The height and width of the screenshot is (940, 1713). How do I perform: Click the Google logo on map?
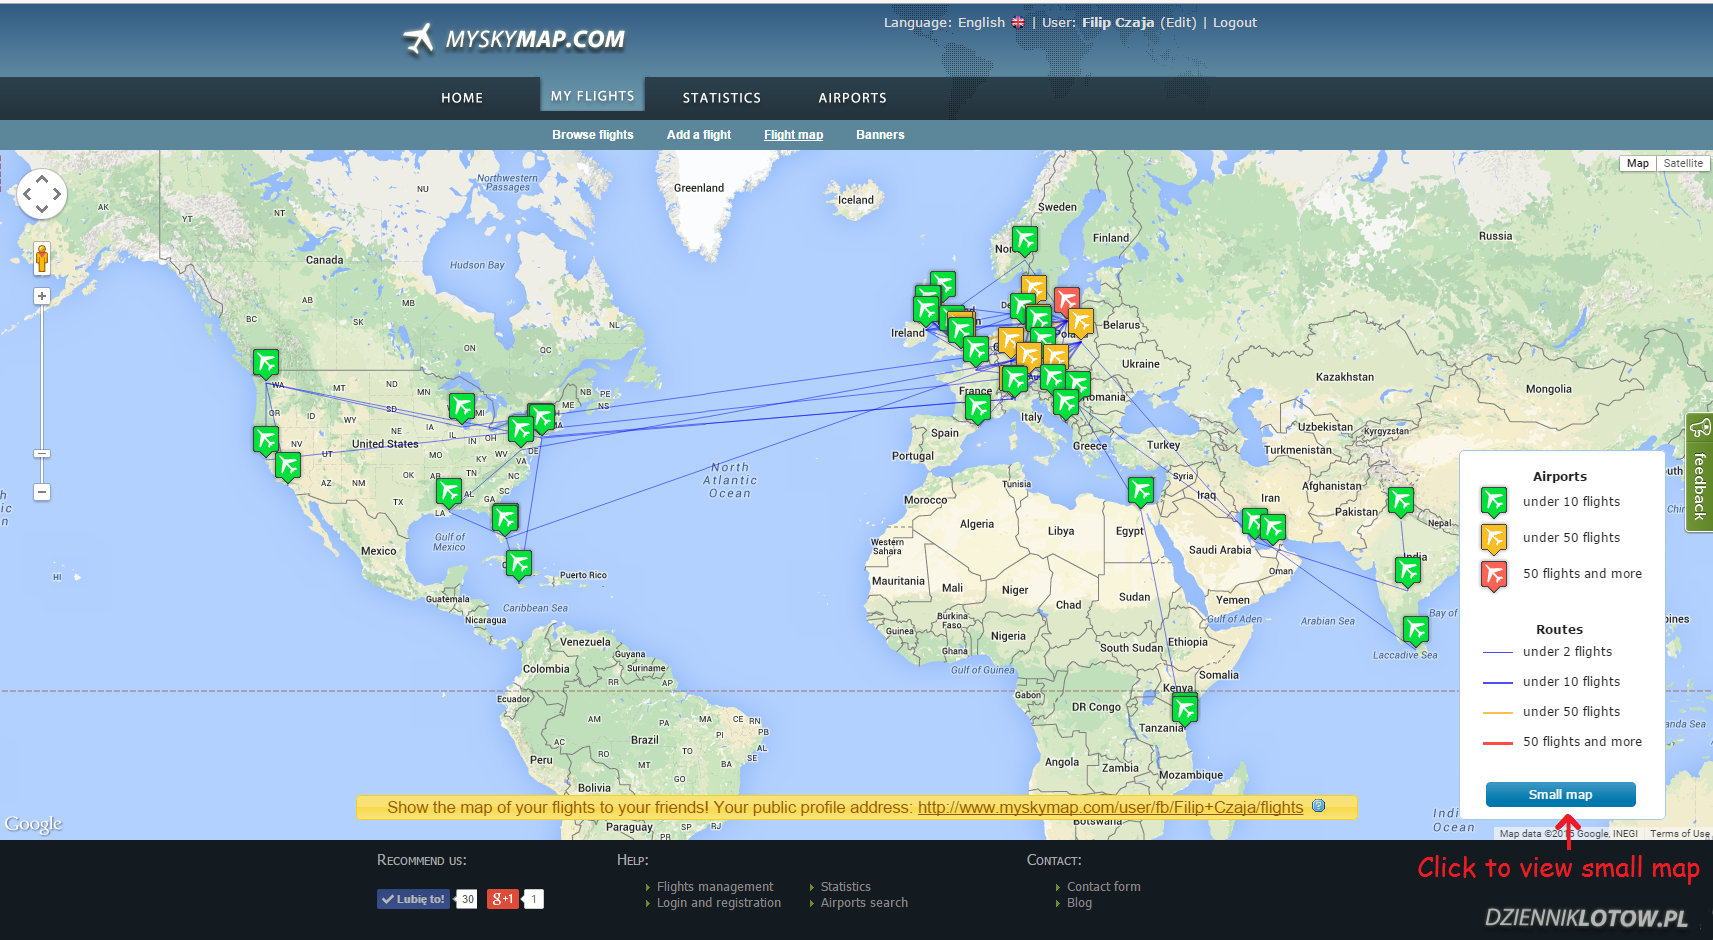(x=33, y=823)
